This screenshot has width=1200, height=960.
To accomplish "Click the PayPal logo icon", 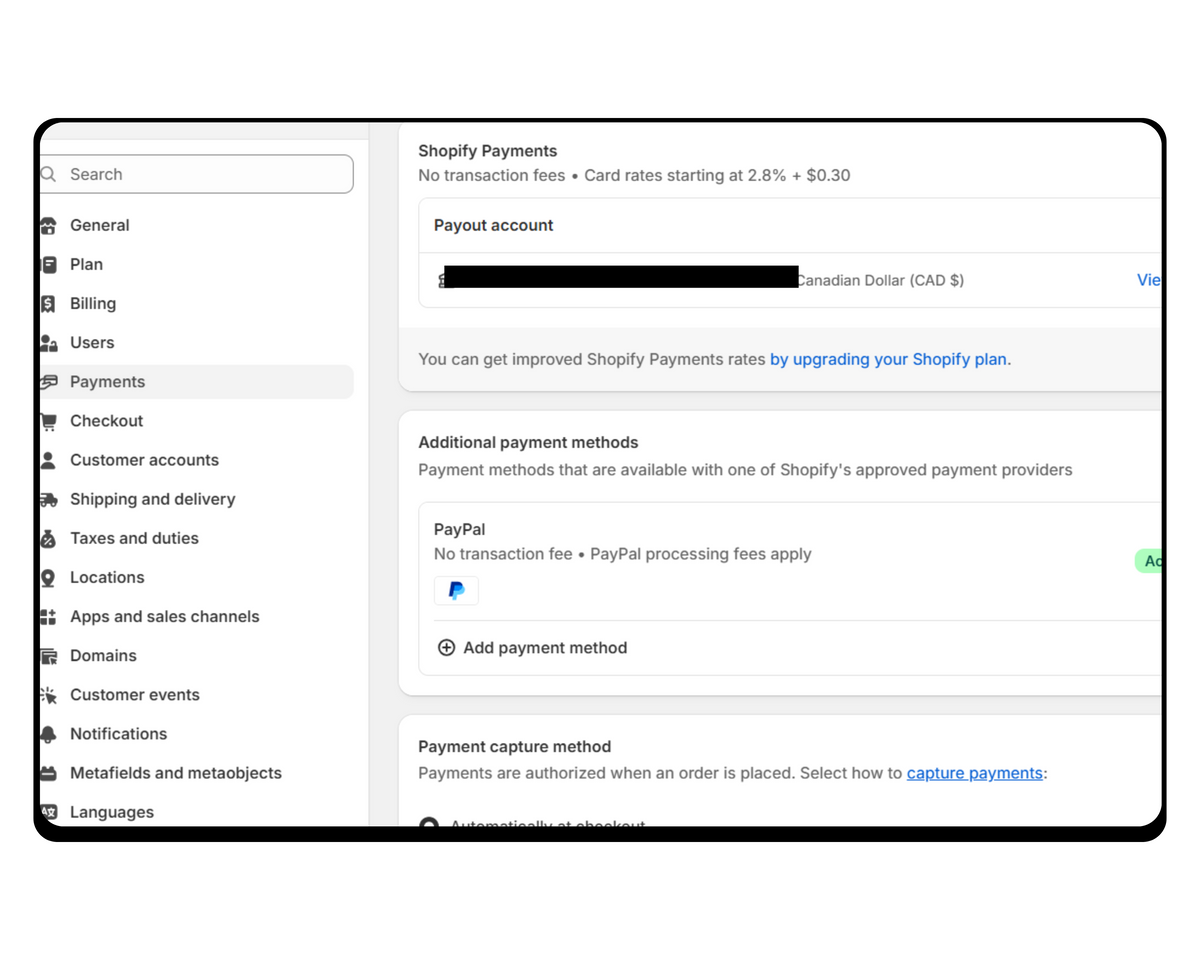I will point(456,591).
